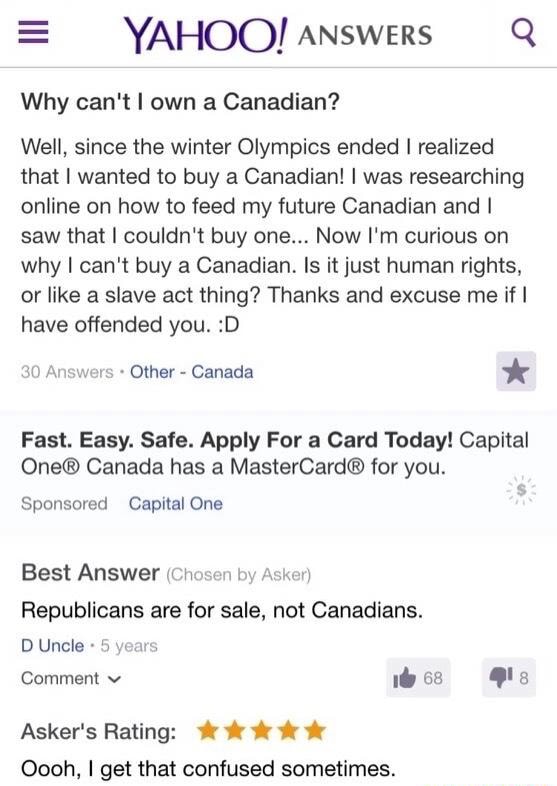The image size is (557, 786).
Task: Click the 68 upvote count
Action: (x=433, y=678)
